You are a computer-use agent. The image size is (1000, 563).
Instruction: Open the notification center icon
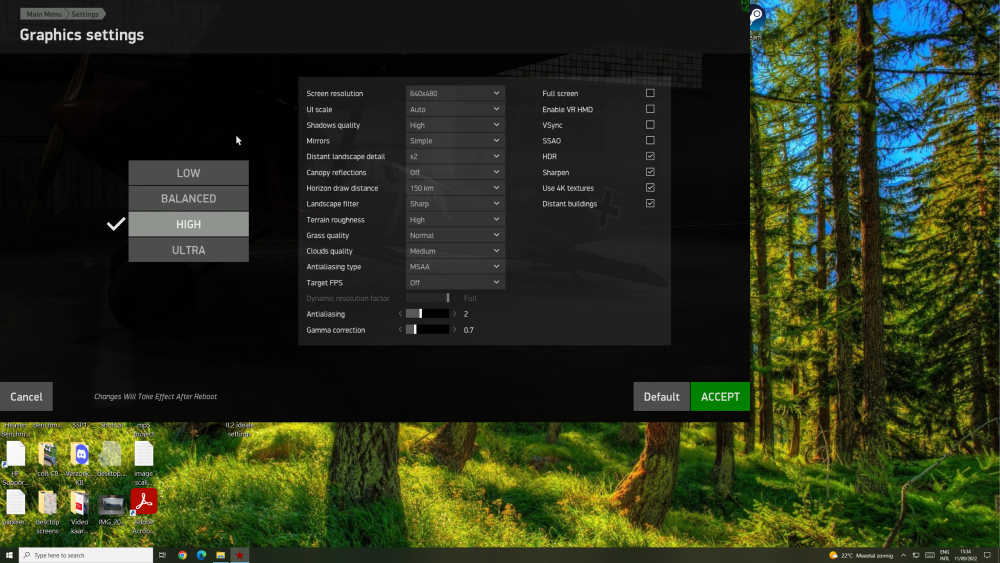(x=989, y=555)
